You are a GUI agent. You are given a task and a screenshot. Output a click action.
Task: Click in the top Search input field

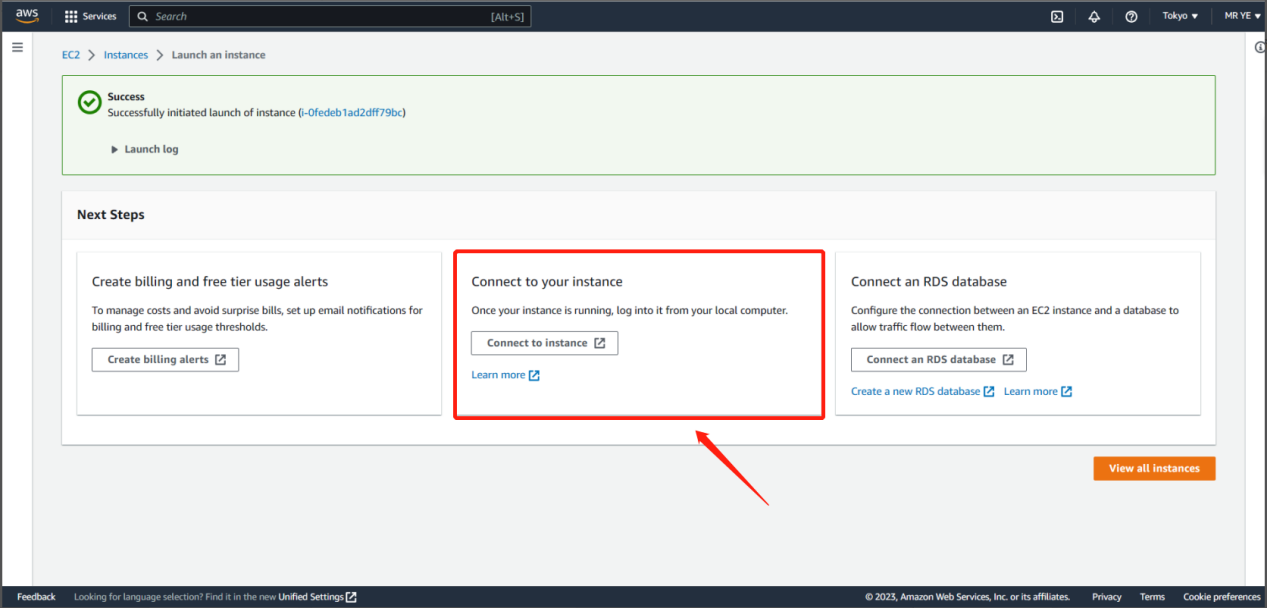[x=320, y=17]
